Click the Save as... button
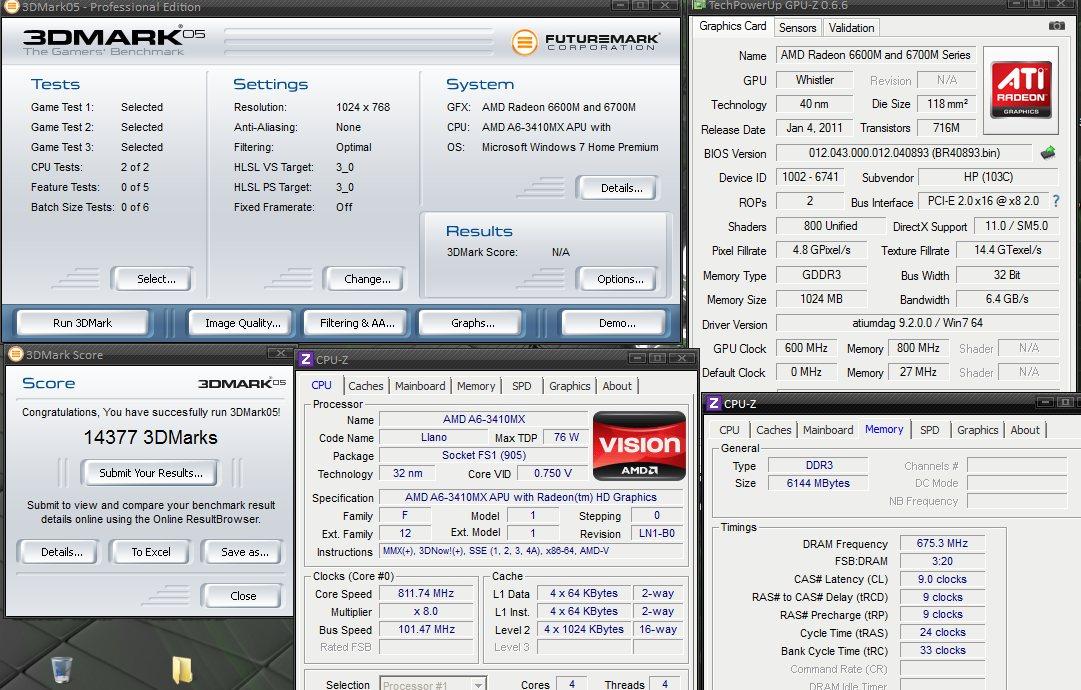Image resolution: width=1081 pixels, height=690 pixels. click(244, 552)
